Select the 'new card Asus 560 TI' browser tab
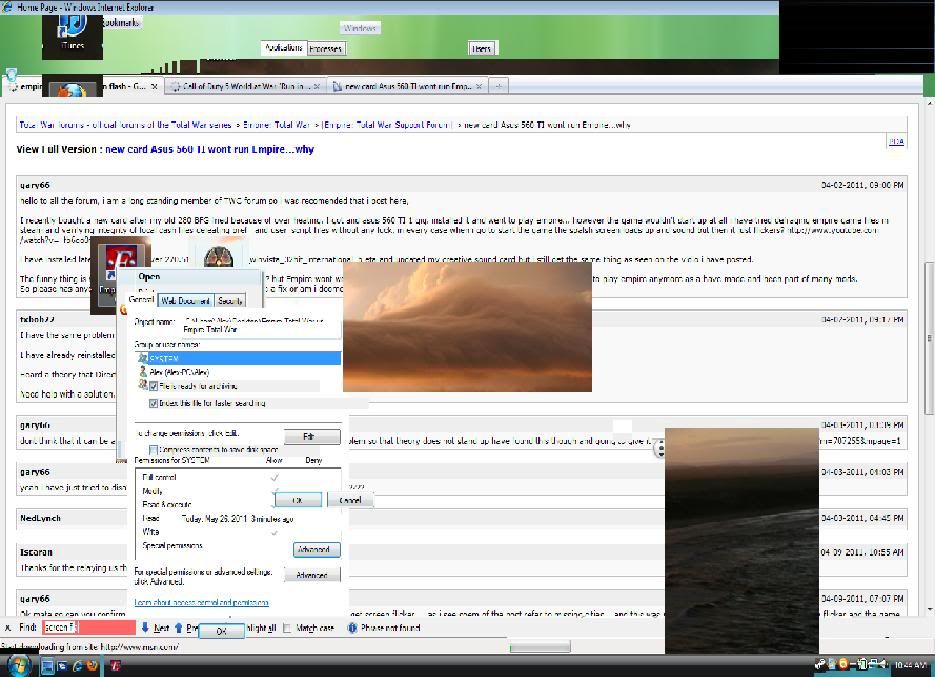The image size is (935, 677). 405,87
